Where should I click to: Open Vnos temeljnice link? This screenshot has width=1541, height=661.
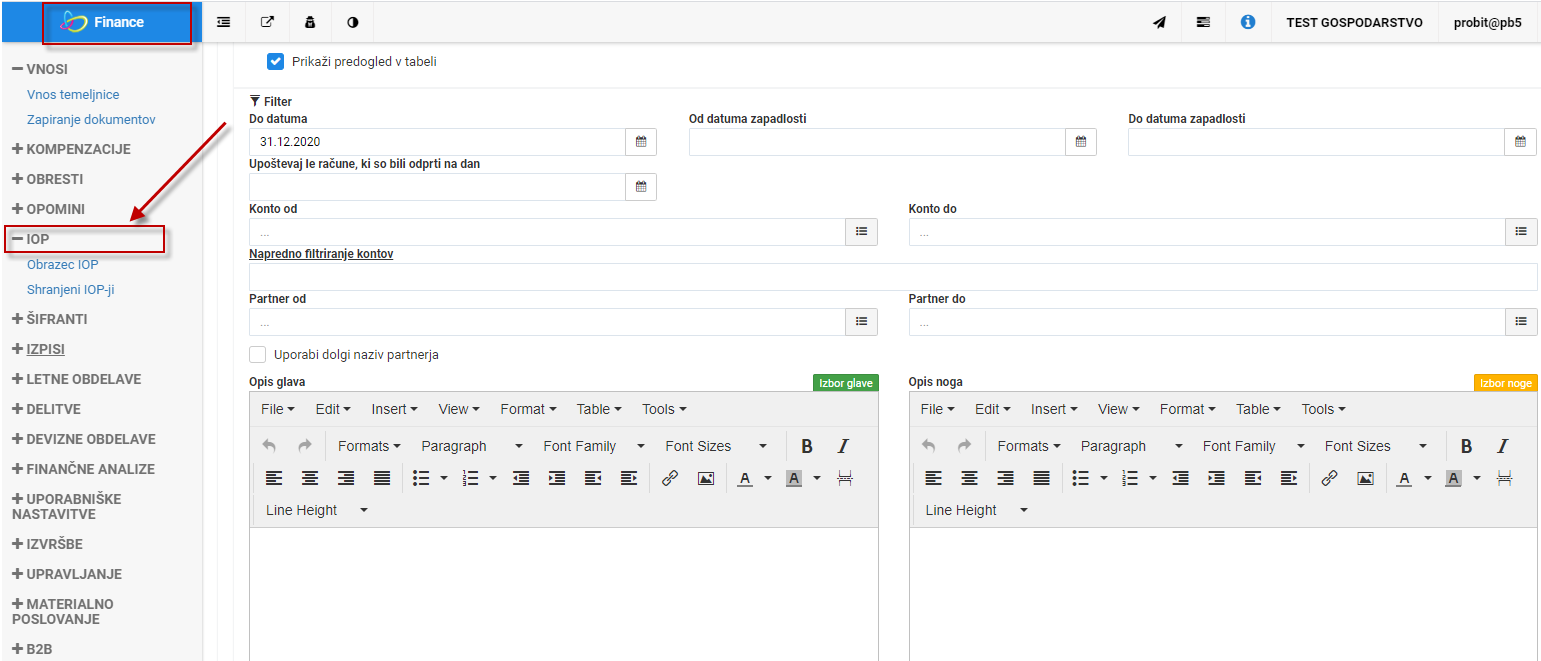(x=73, y=95)
